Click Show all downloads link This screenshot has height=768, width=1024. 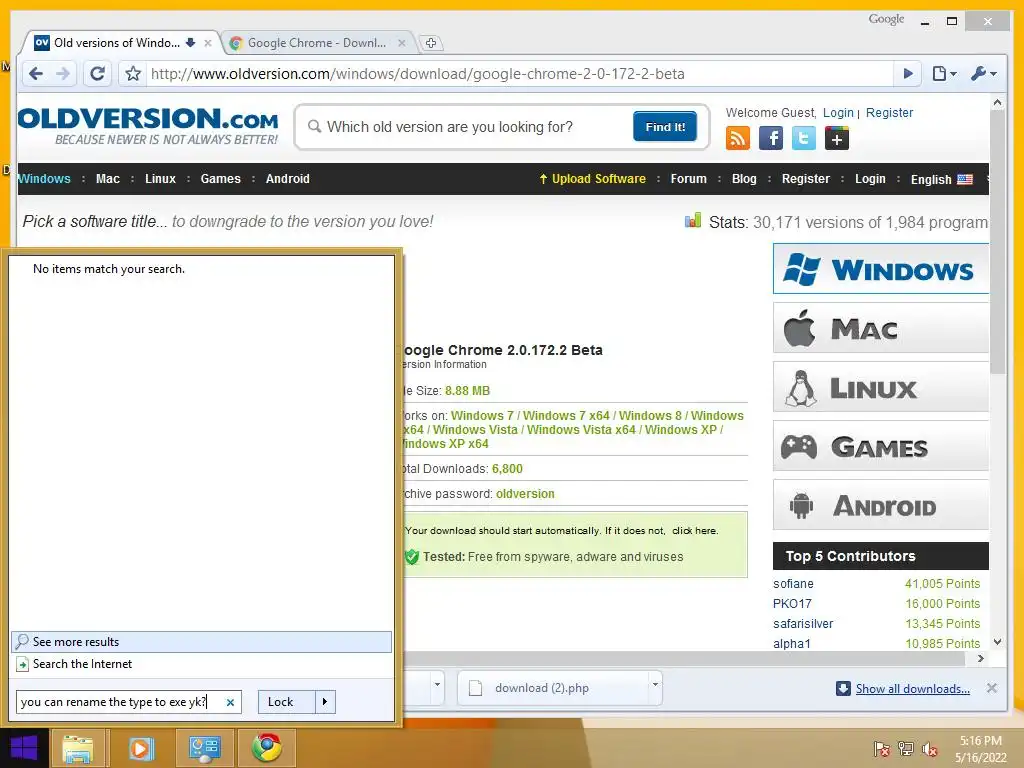coord(912,688)
